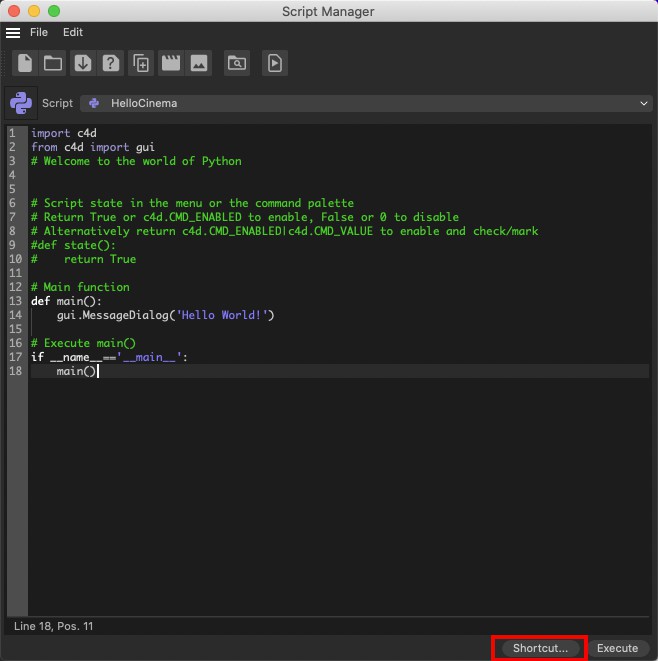Open the help question-mark icon
This screenshot has height=661, width=658.
point(110,63)
